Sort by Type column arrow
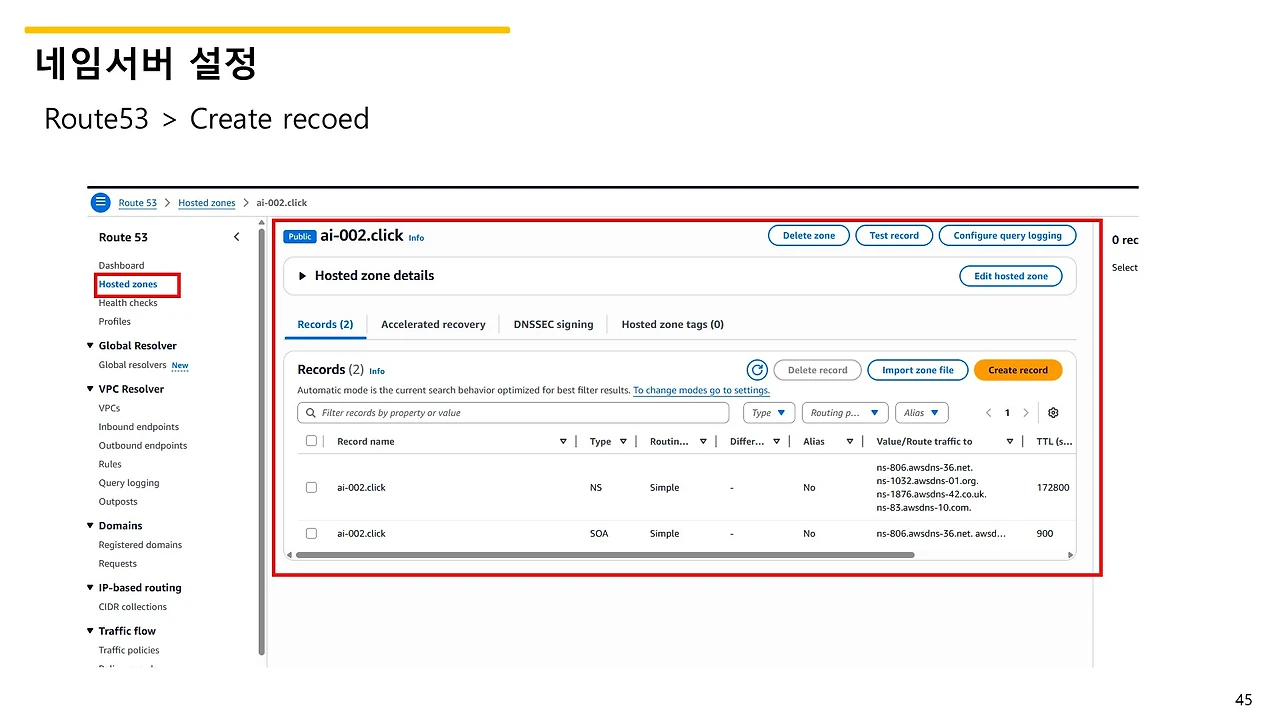1280x720 pixels. click(623, 441)
